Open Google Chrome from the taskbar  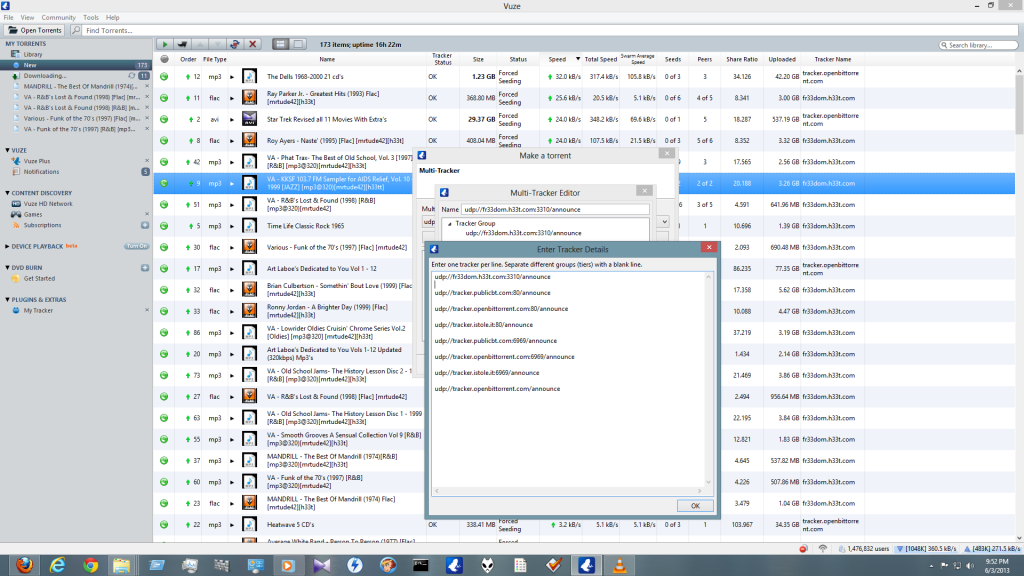(91, 565)
